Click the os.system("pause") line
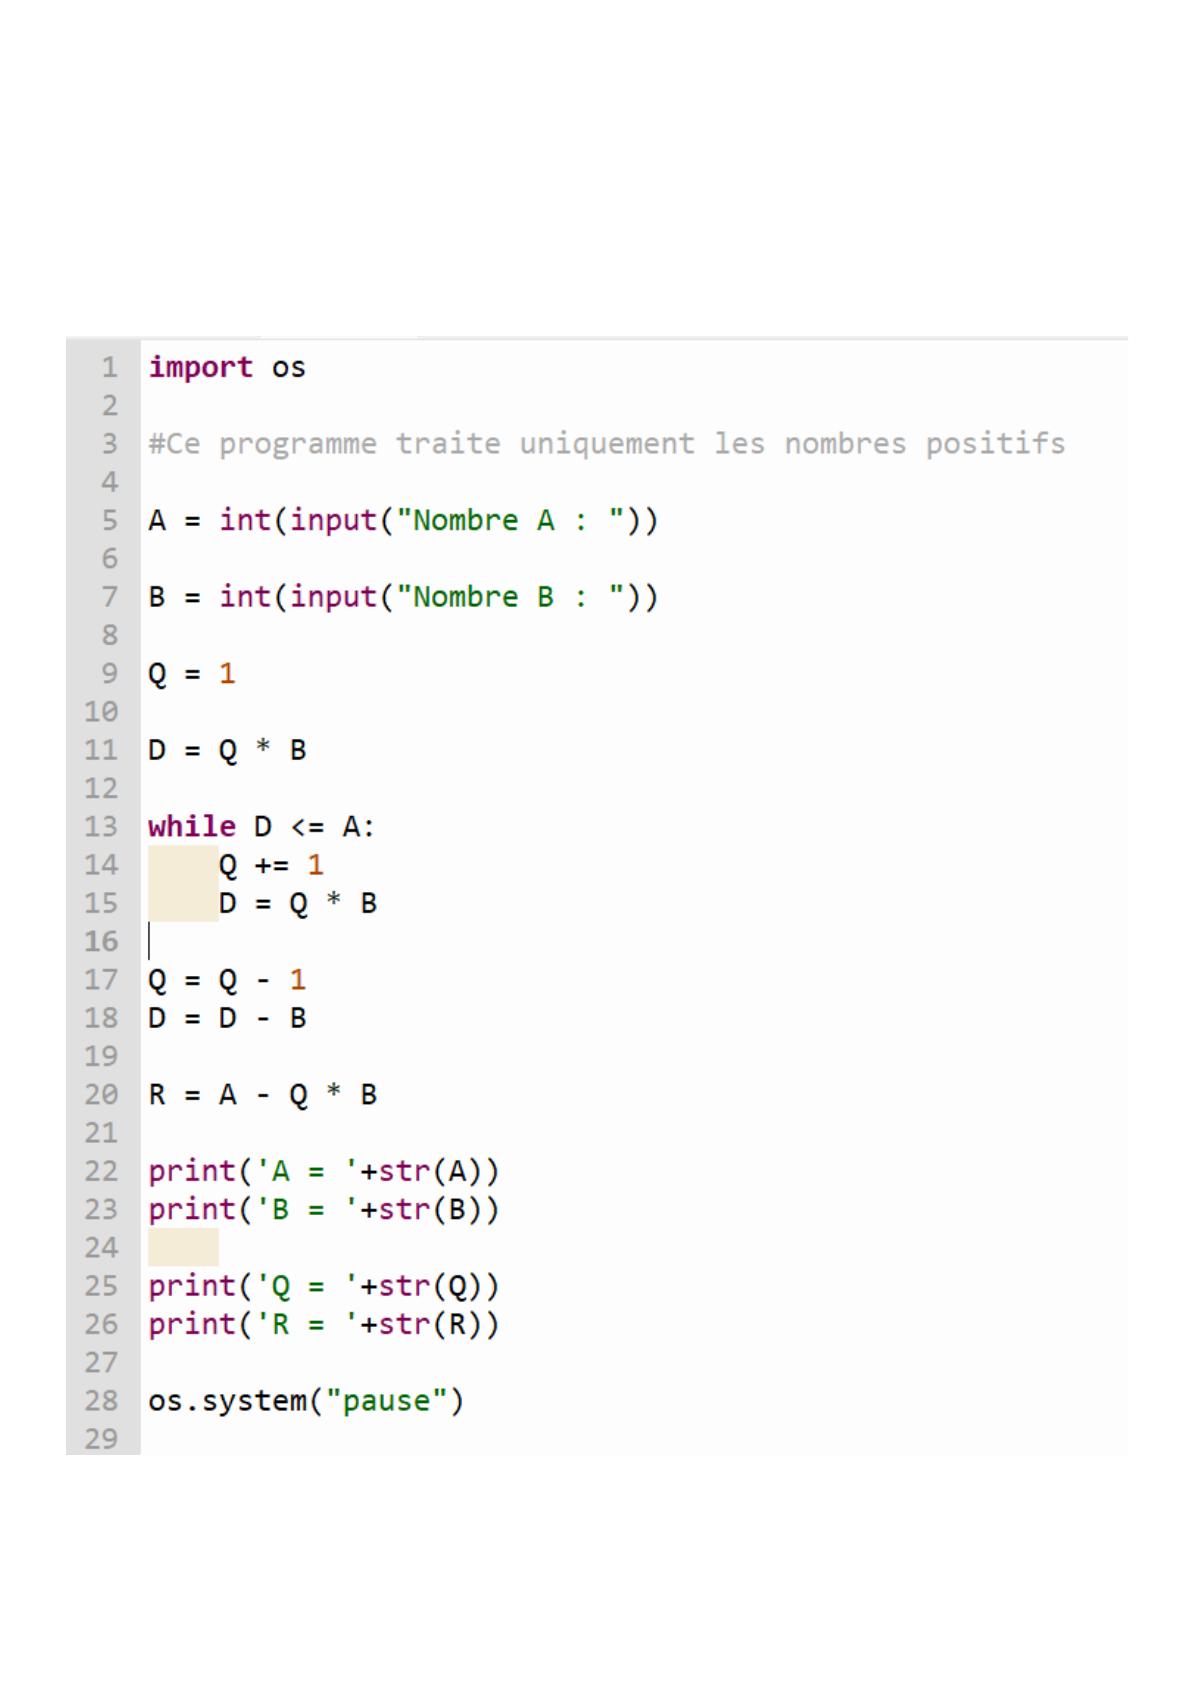The width and height of the screenshot is (1192, 1684). click(306, 1401)
